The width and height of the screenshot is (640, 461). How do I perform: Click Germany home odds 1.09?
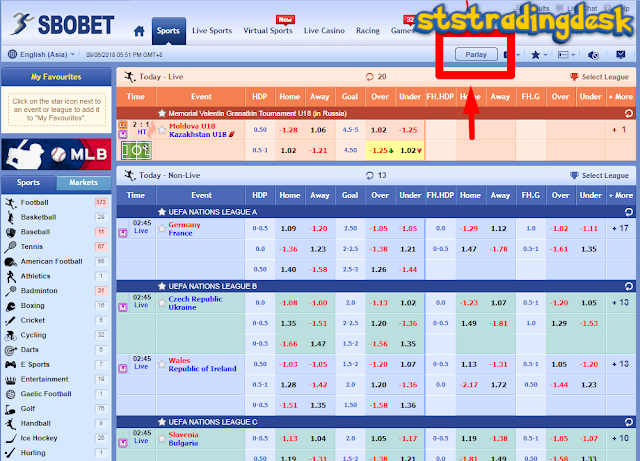(289, 229)
